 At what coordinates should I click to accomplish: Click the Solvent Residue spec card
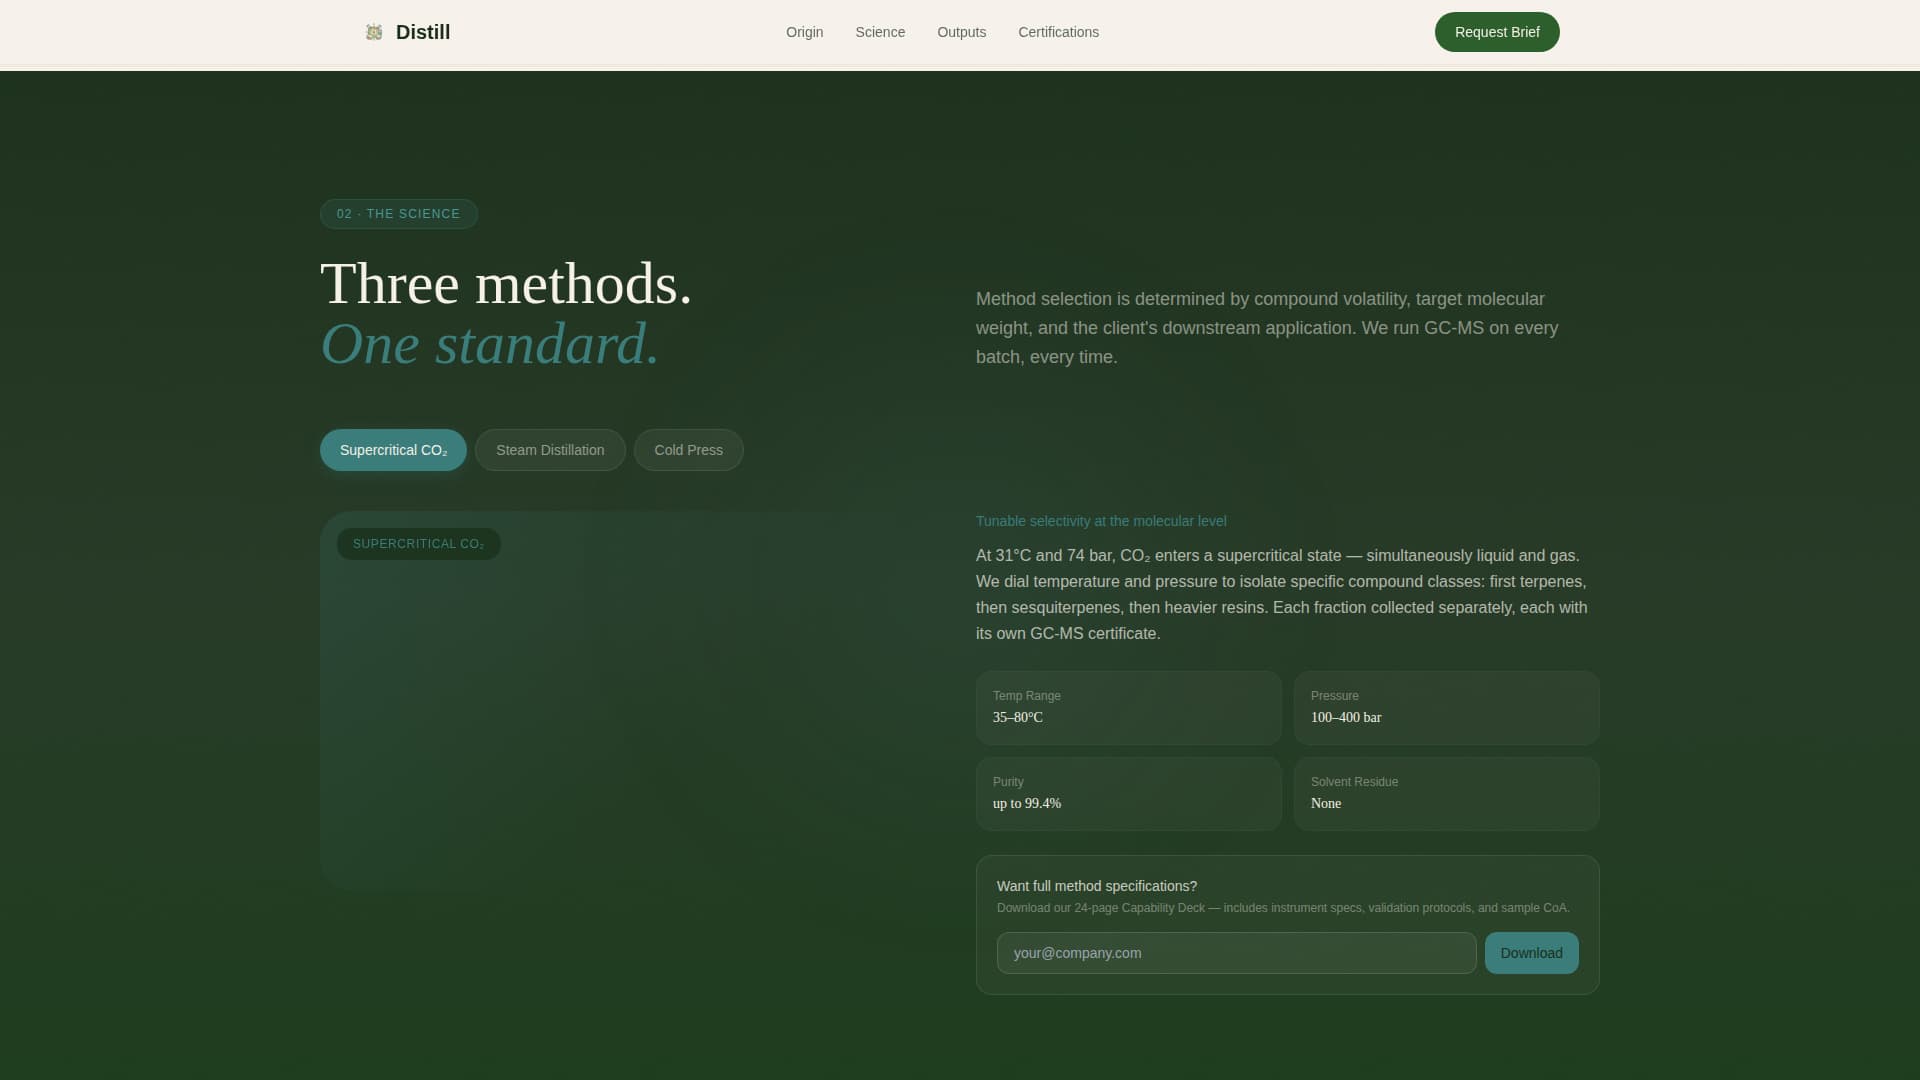click(1446, 794)
